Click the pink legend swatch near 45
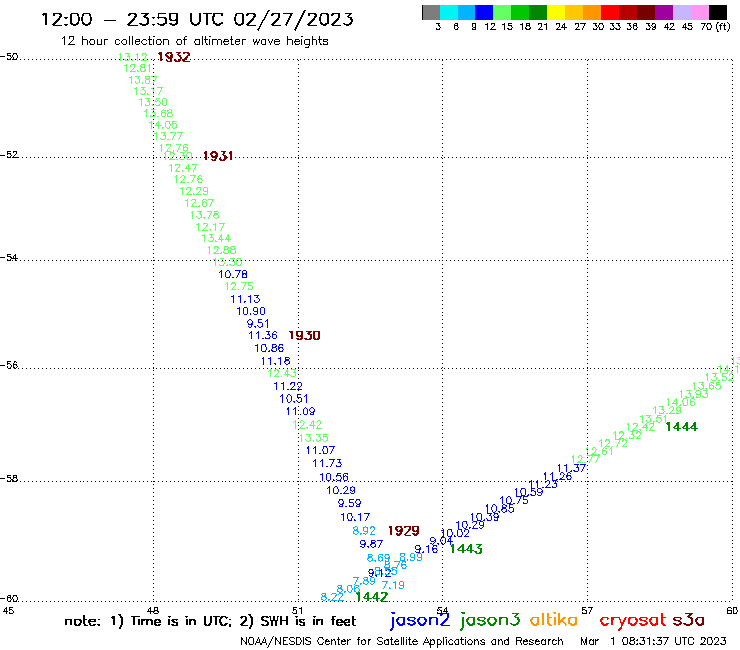The width and height of the screenshot is (740, 650). pos(700,12)
